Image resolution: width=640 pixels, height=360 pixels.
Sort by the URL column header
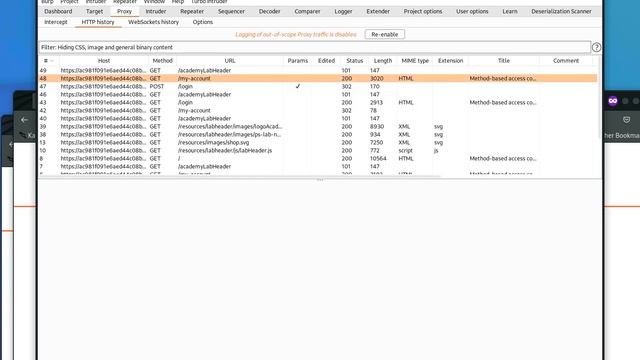tap(230, 61)
